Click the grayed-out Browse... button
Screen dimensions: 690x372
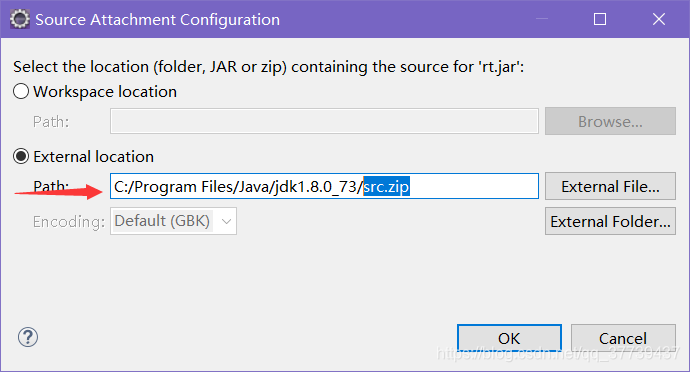pos(610,121)
